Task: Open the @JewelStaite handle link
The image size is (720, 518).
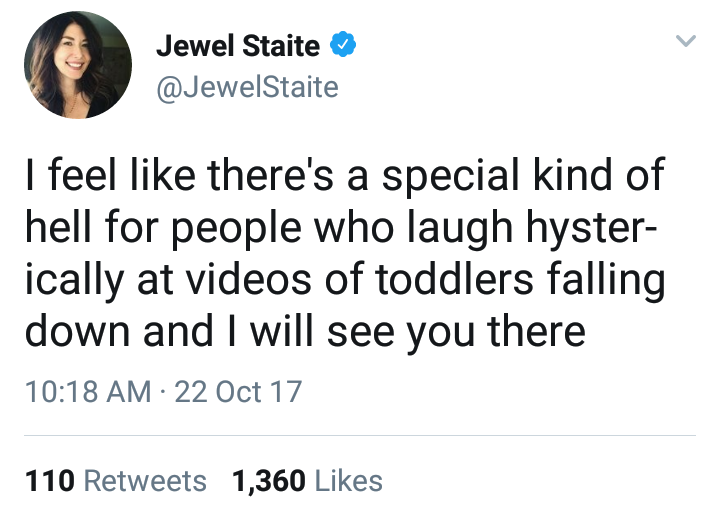Action: pos(248,88)
